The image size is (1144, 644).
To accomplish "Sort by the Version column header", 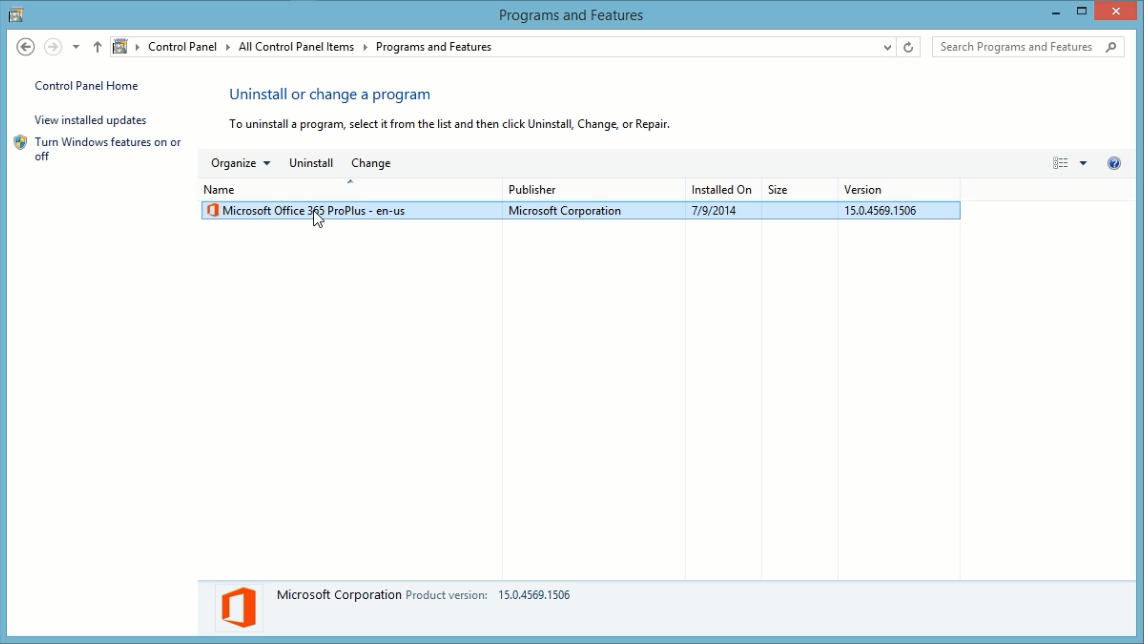I will tap(899, 190).
